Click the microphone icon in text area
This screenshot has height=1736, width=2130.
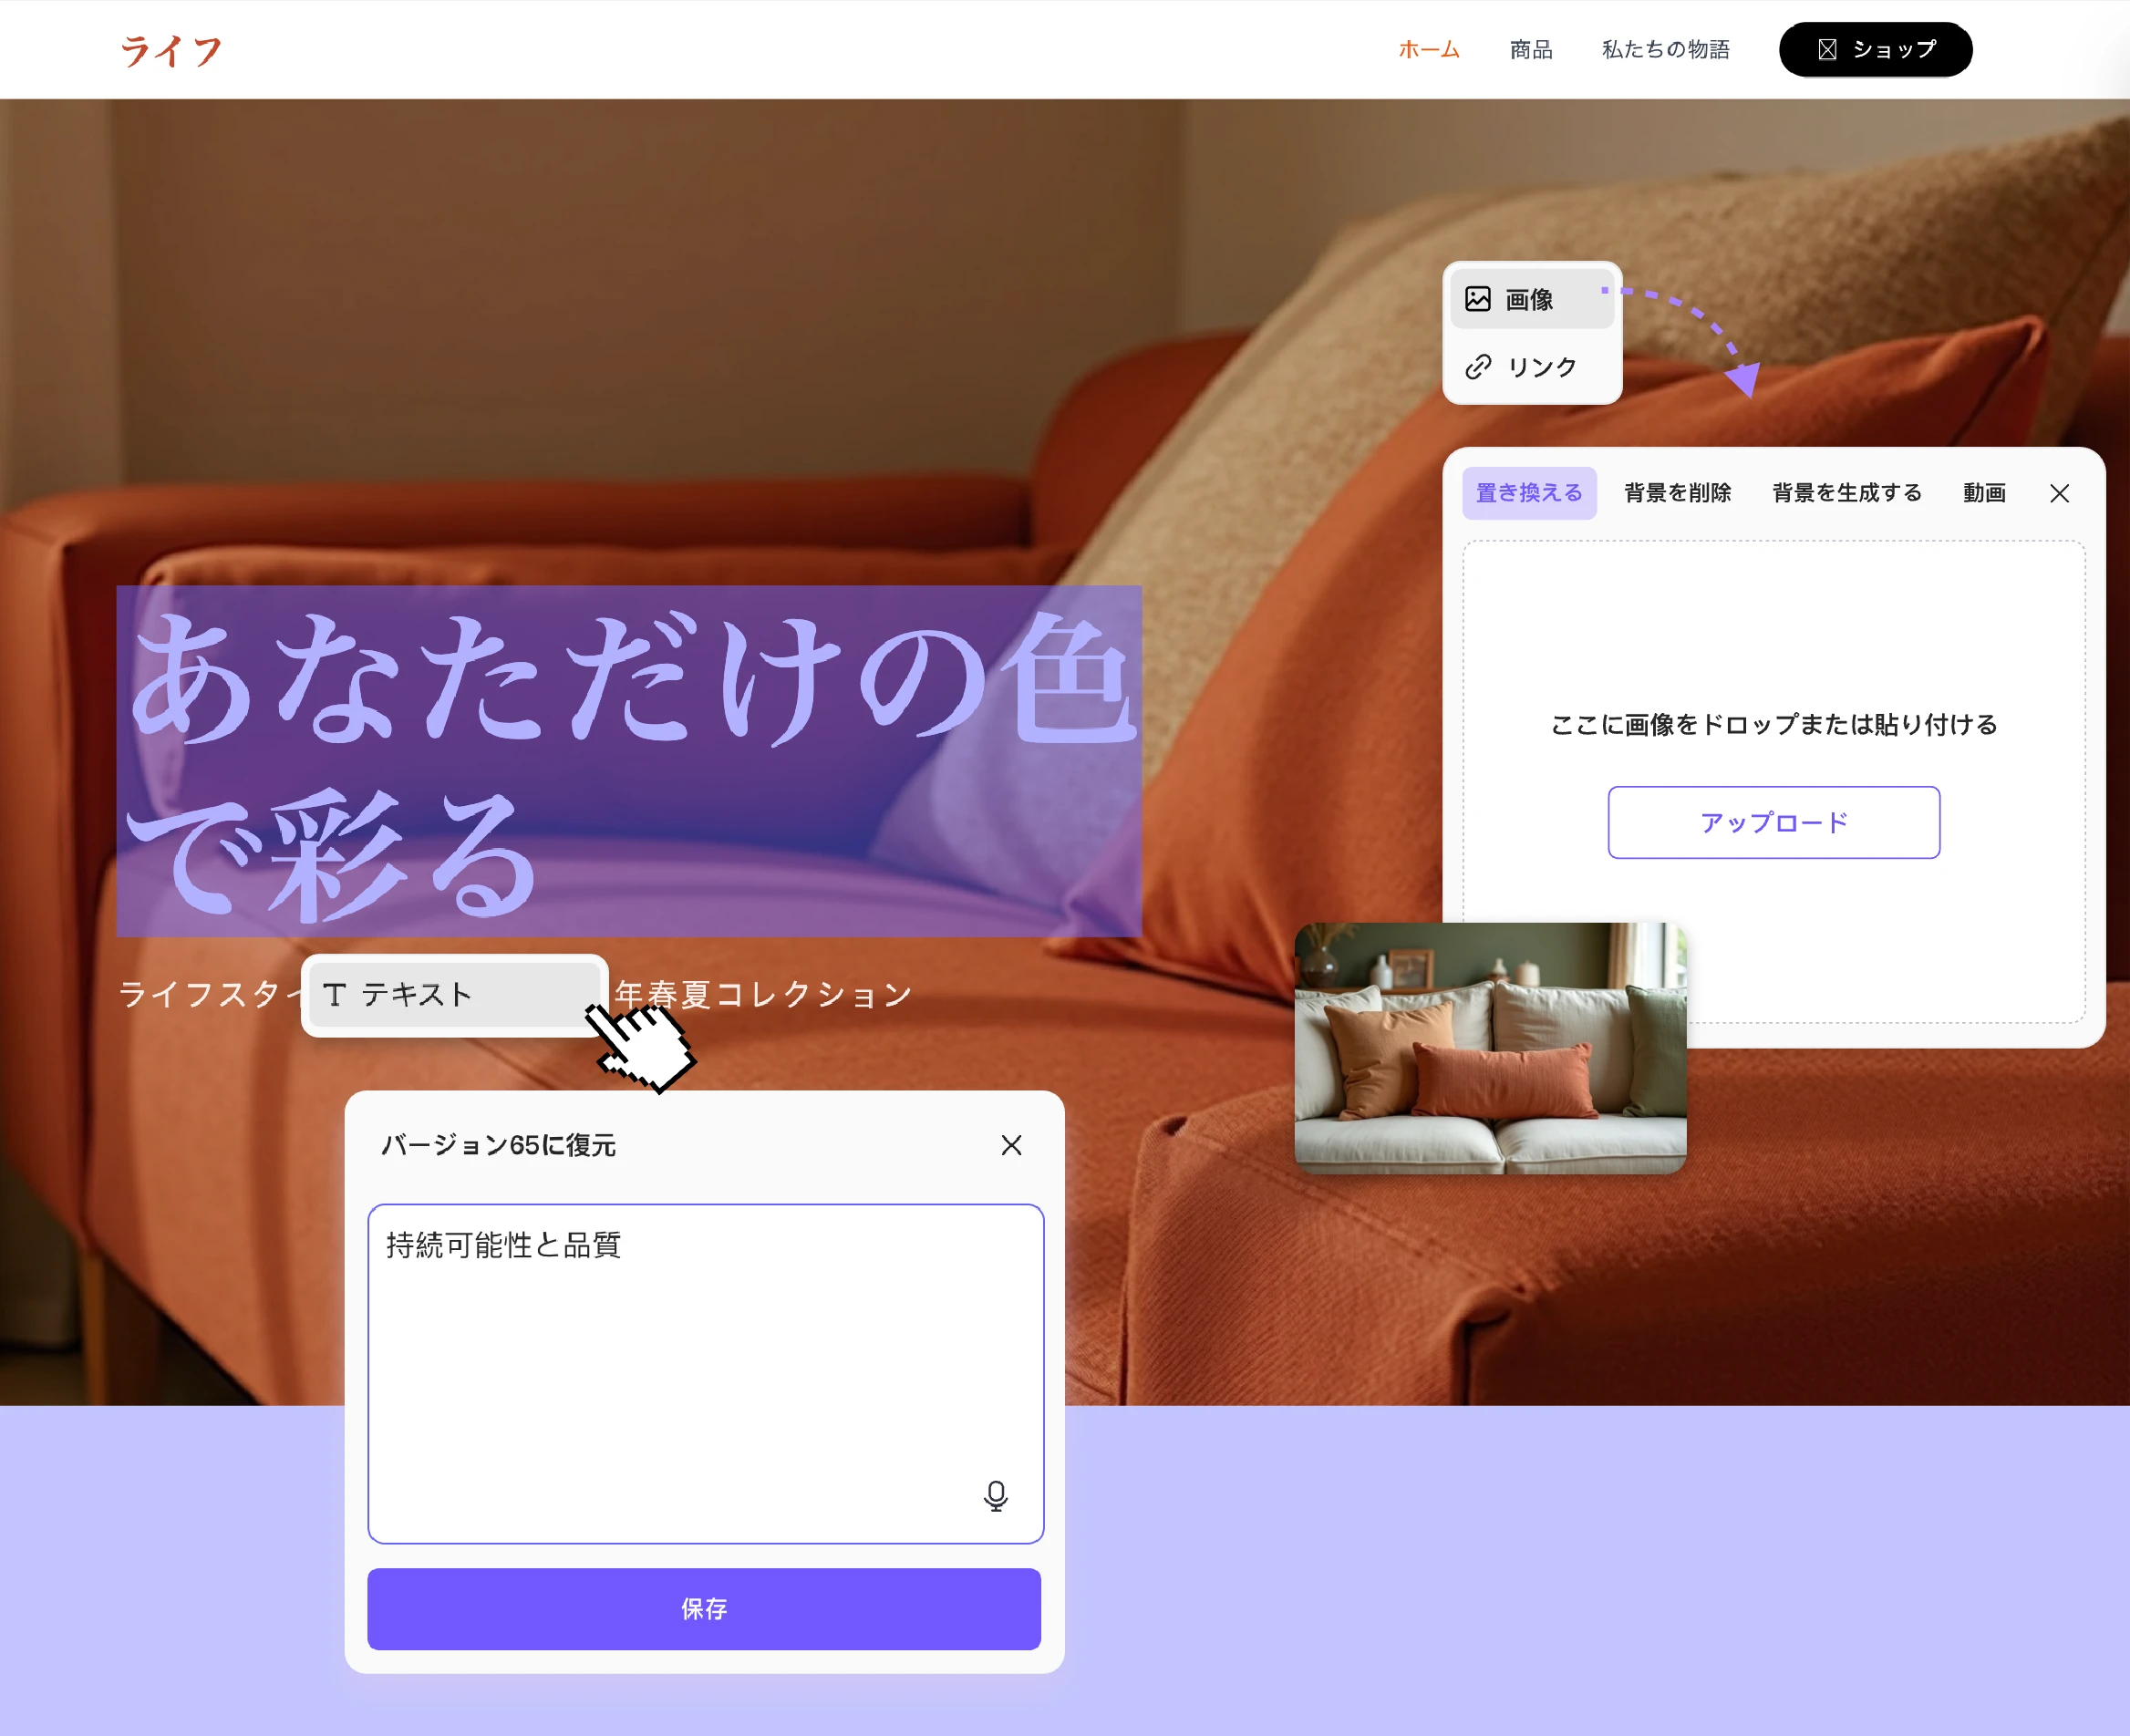(995, 1495)
